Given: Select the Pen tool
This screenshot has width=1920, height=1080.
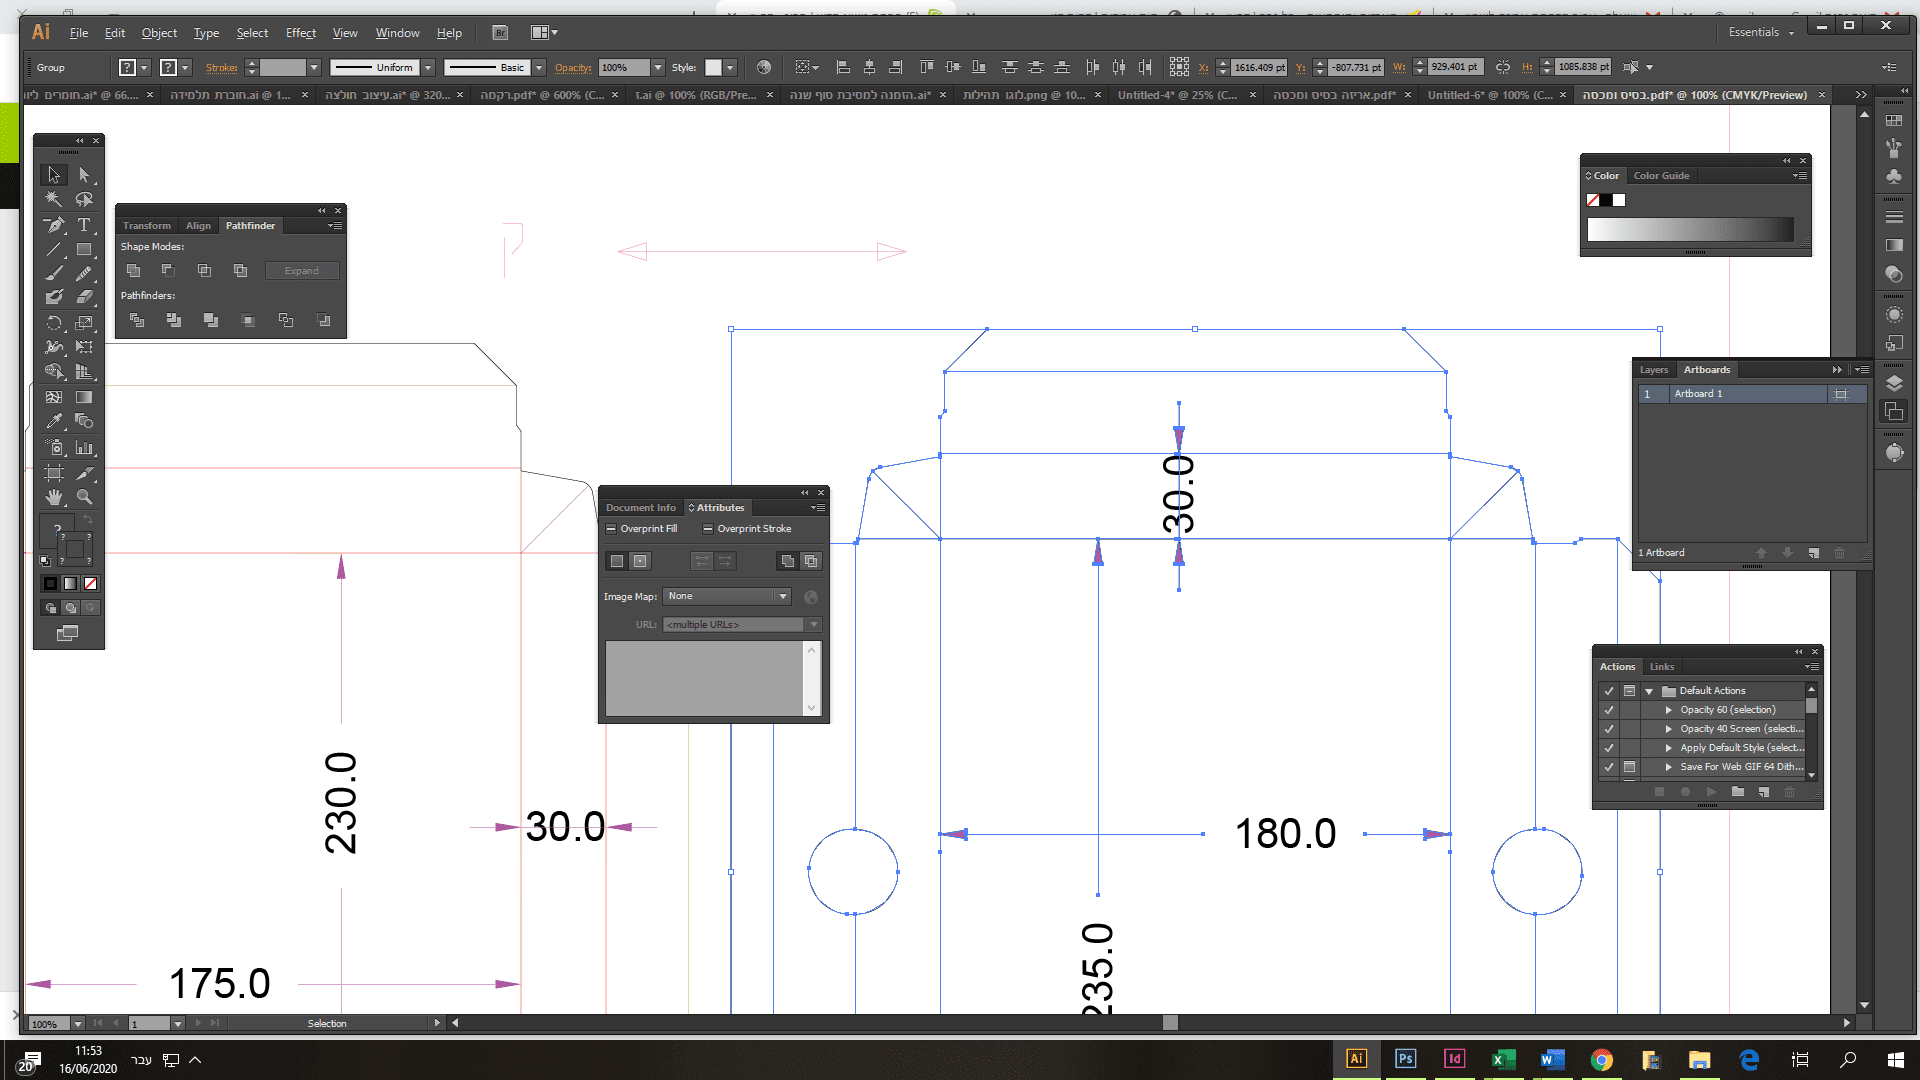Looking at the screenshot, I should tap(54, 225).
